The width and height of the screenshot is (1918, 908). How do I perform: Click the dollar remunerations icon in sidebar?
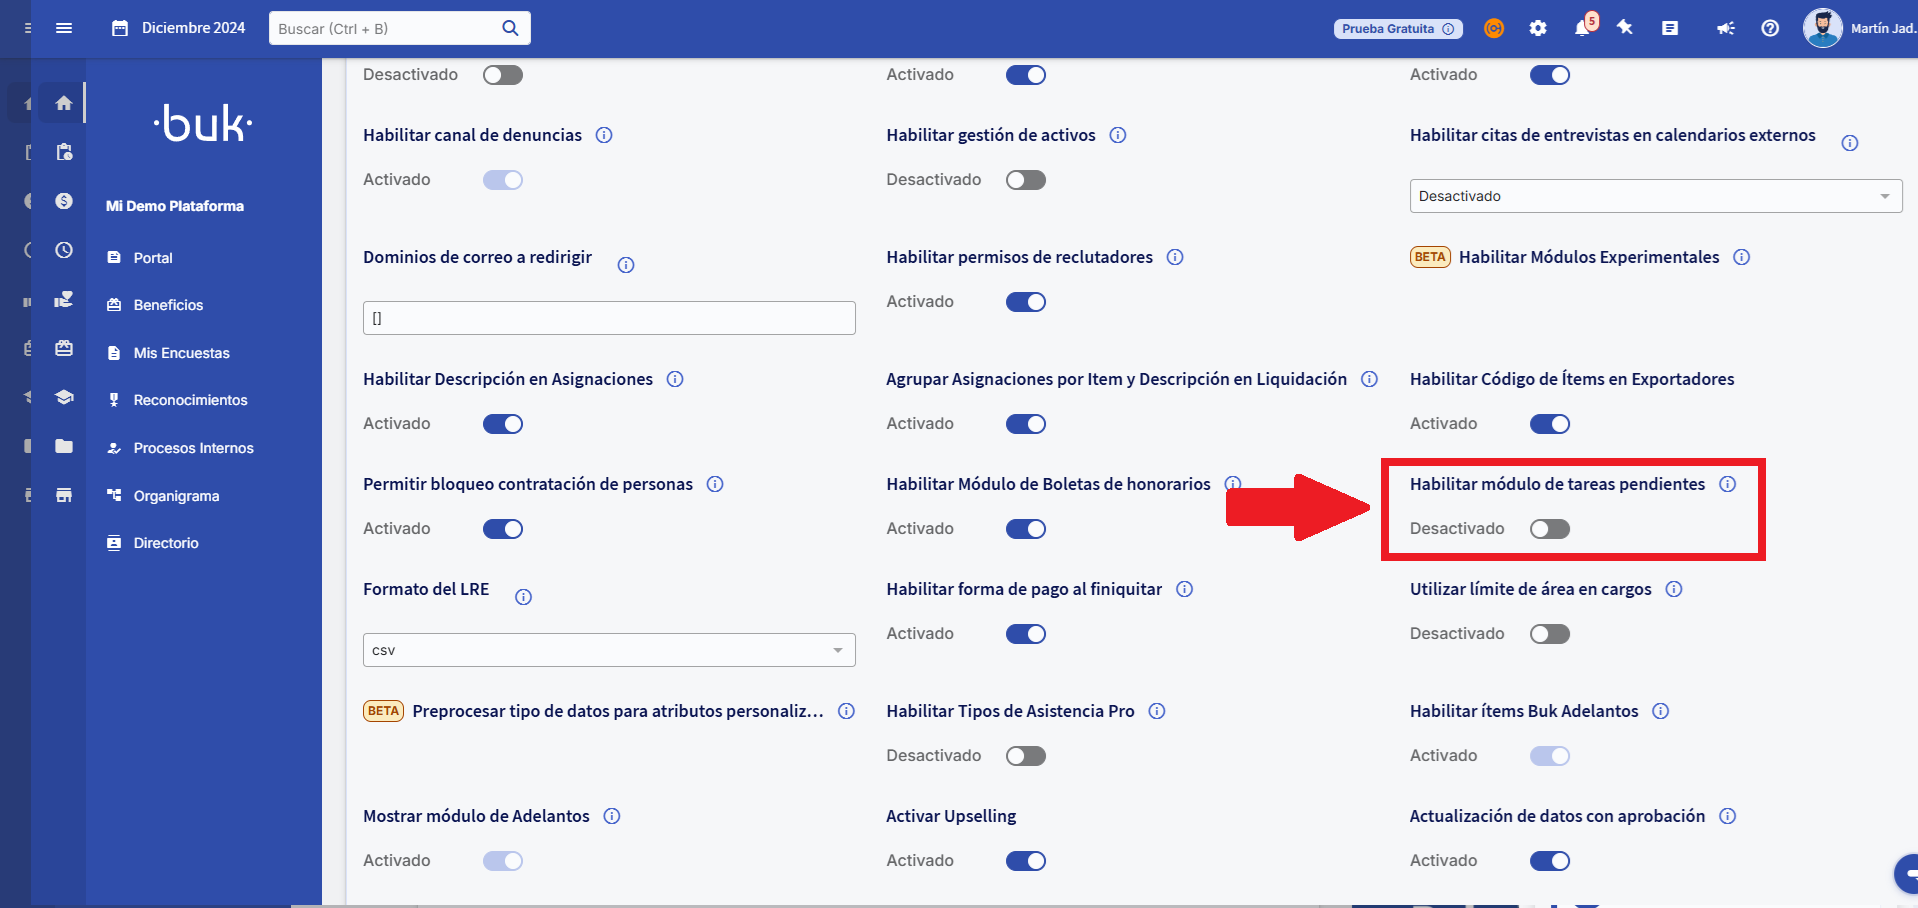[63, 200]
